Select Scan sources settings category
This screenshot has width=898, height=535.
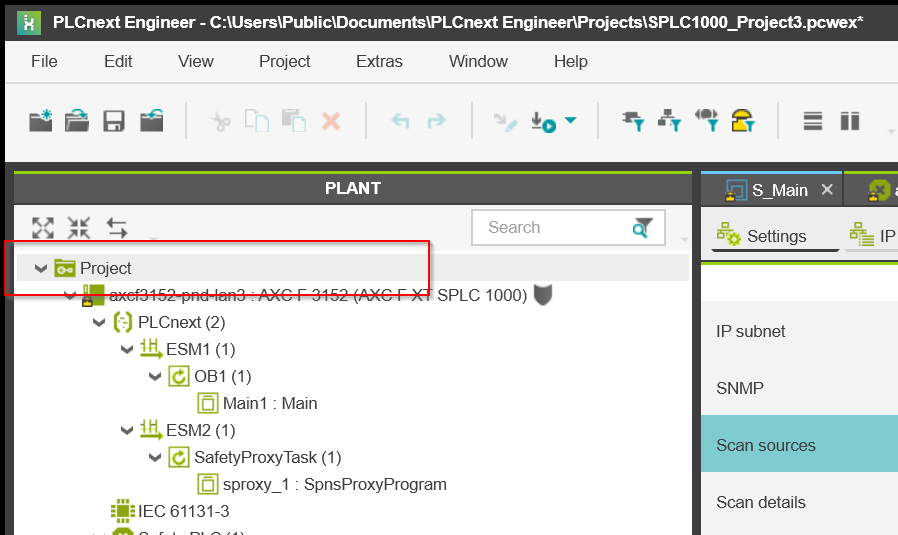click(799, 444)
